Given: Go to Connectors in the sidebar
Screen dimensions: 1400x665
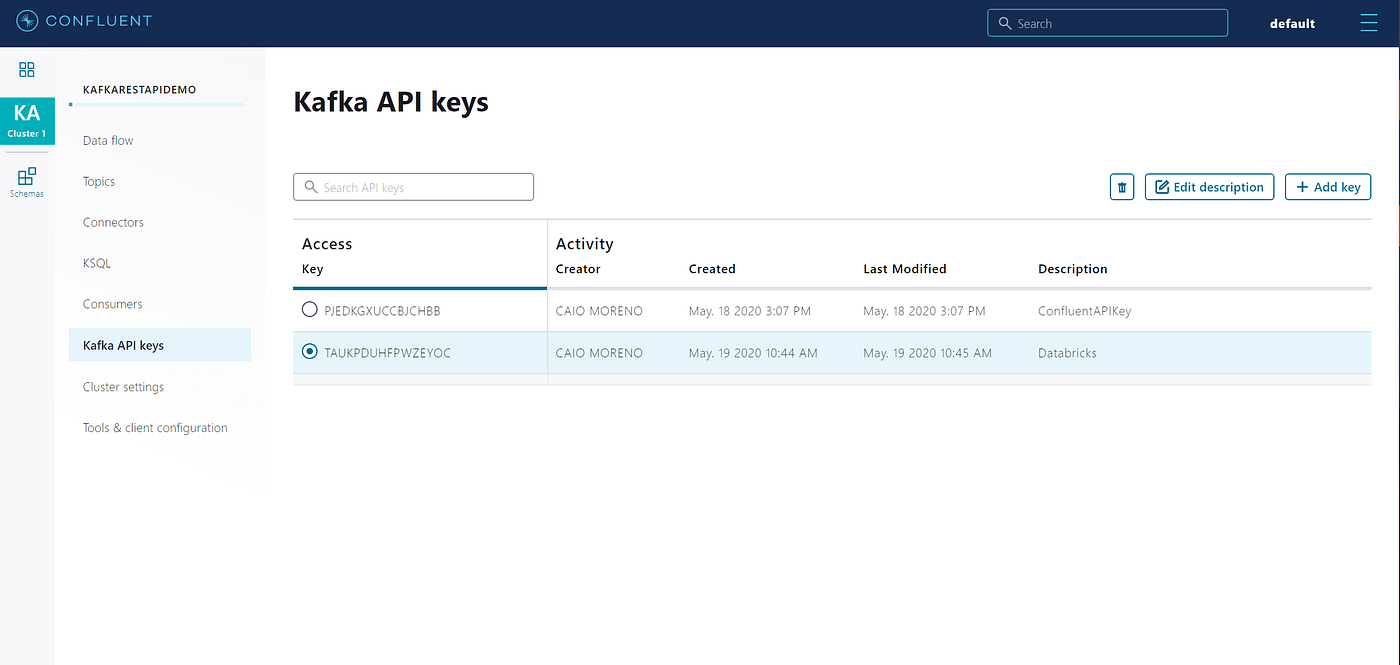Looking at the screenshot, I should coord(113,222).
